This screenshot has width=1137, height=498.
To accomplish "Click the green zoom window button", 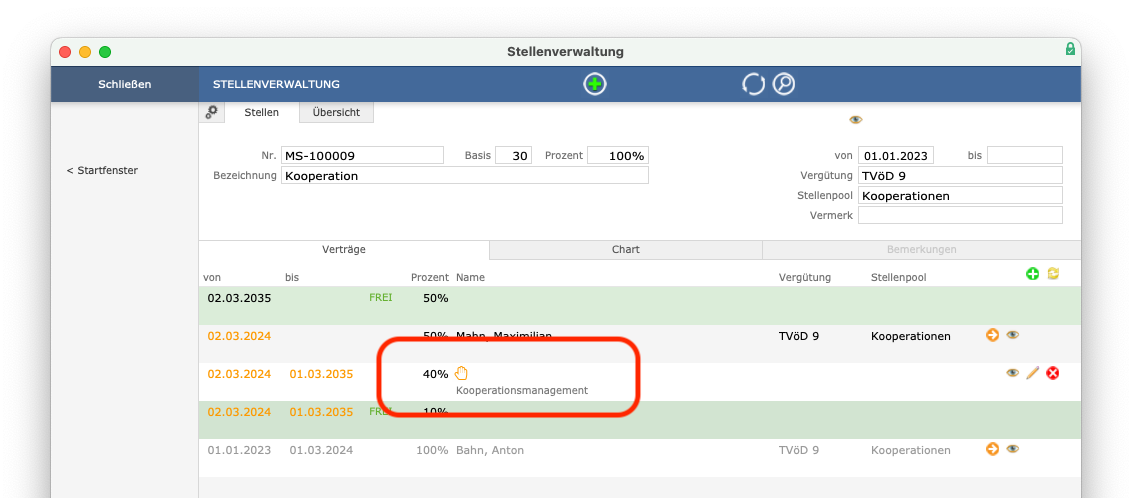I will pyautogui.click(x=105, y=52).
